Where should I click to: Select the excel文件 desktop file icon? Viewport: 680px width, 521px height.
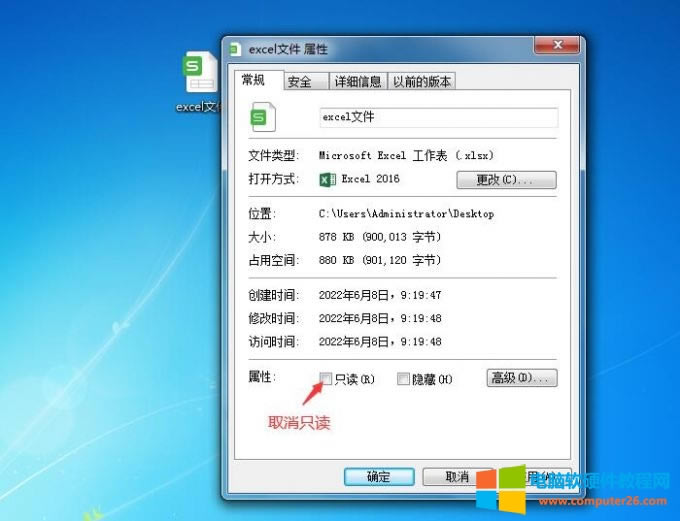[x=199, y=74]
